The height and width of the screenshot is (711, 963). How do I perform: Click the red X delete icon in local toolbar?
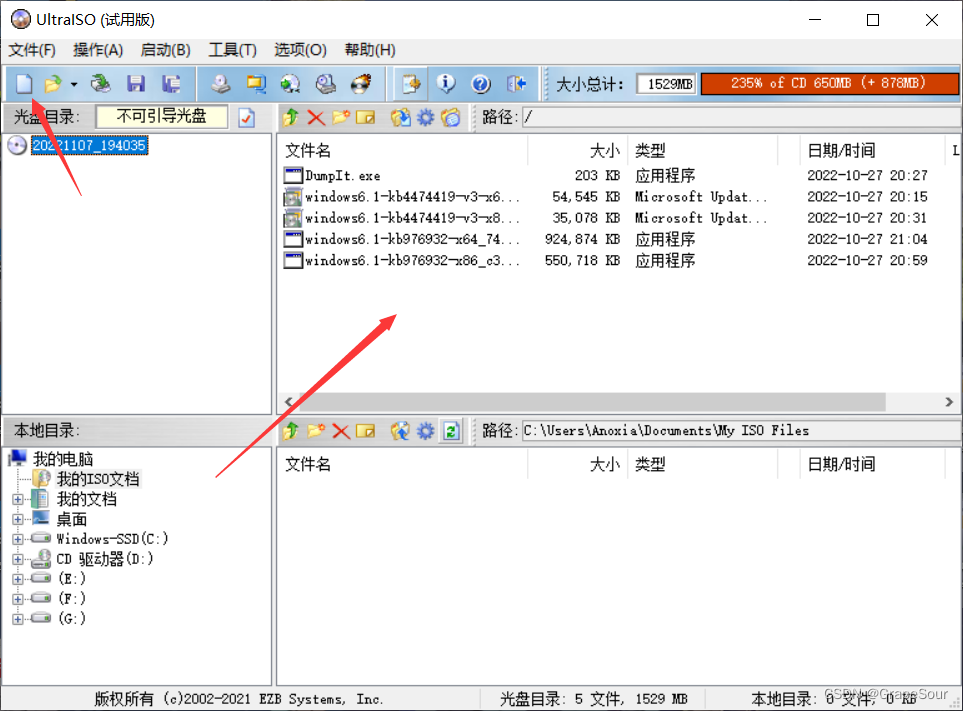[x=341, y=431]
